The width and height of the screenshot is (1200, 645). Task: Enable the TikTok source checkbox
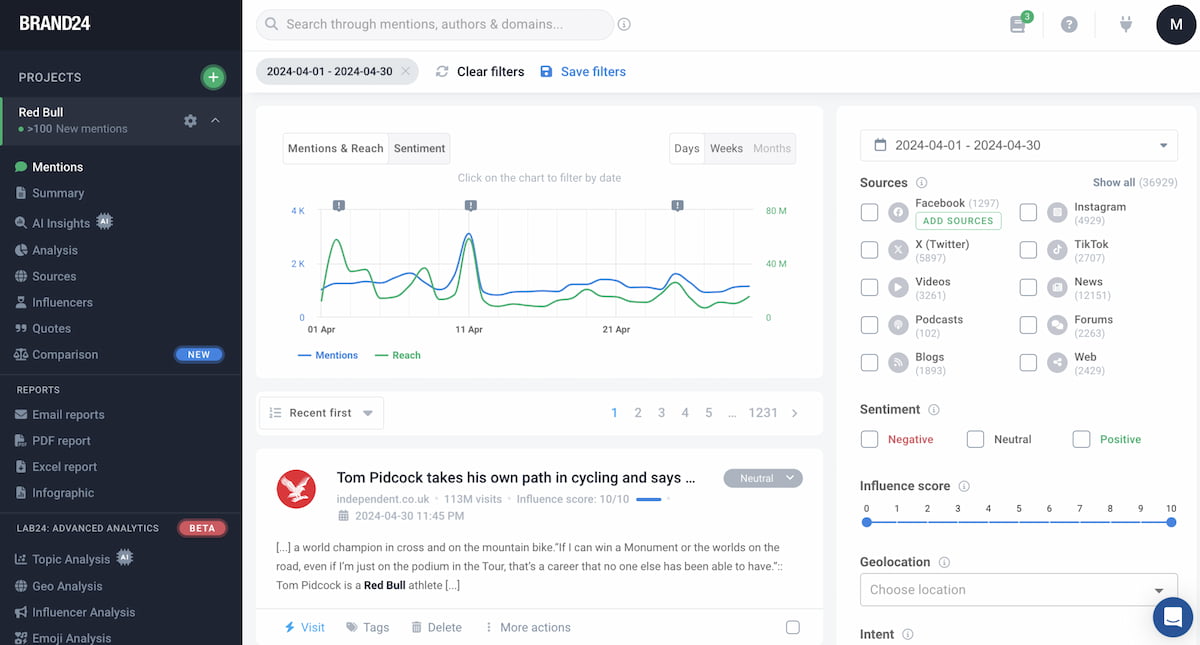click(1028, 249)
